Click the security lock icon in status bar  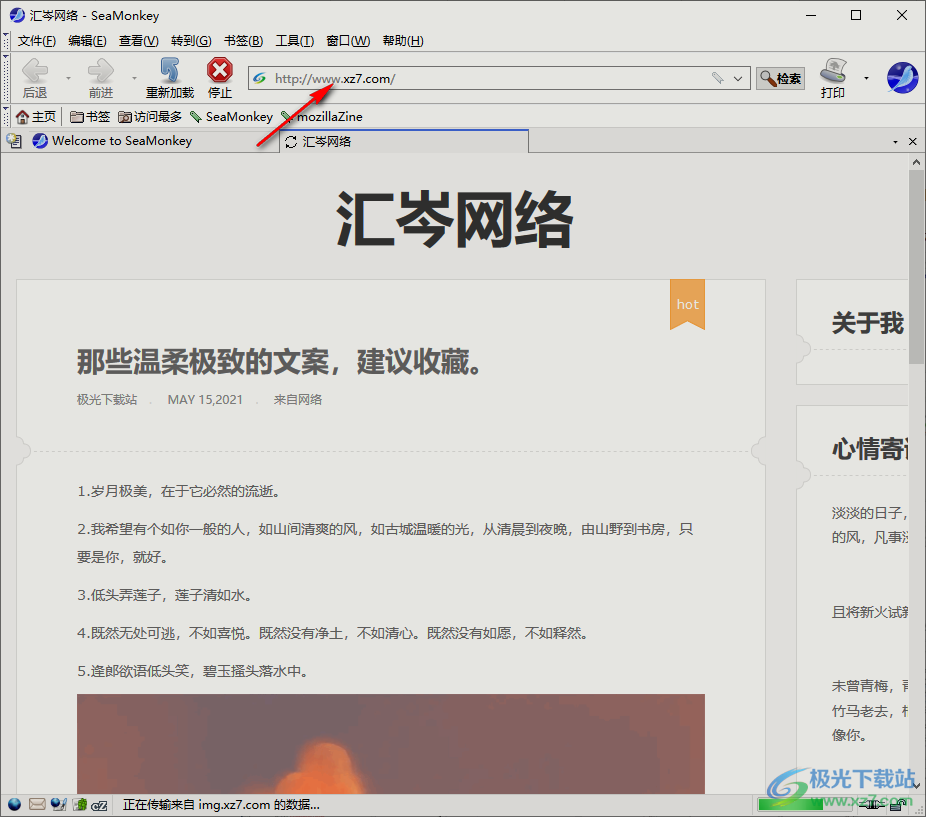pyautogui.click(x=899, y=805)
